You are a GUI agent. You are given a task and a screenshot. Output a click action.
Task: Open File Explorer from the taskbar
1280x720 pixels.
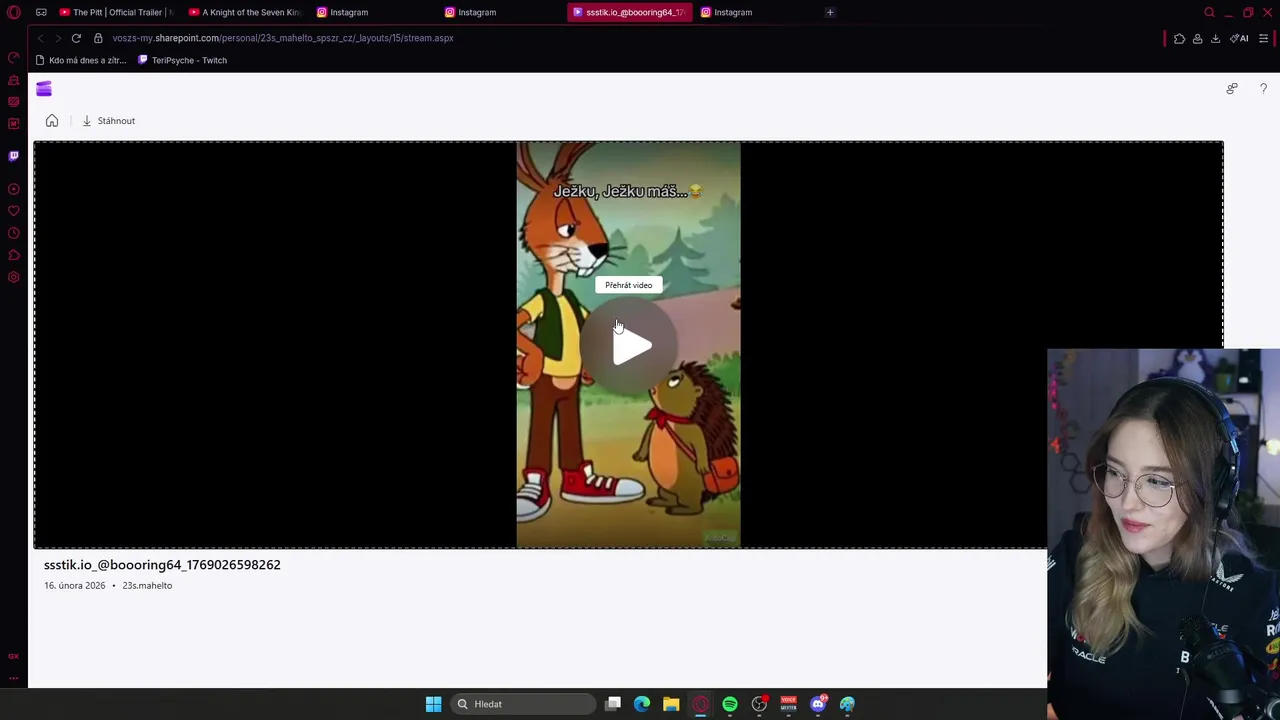pos(671,704)
